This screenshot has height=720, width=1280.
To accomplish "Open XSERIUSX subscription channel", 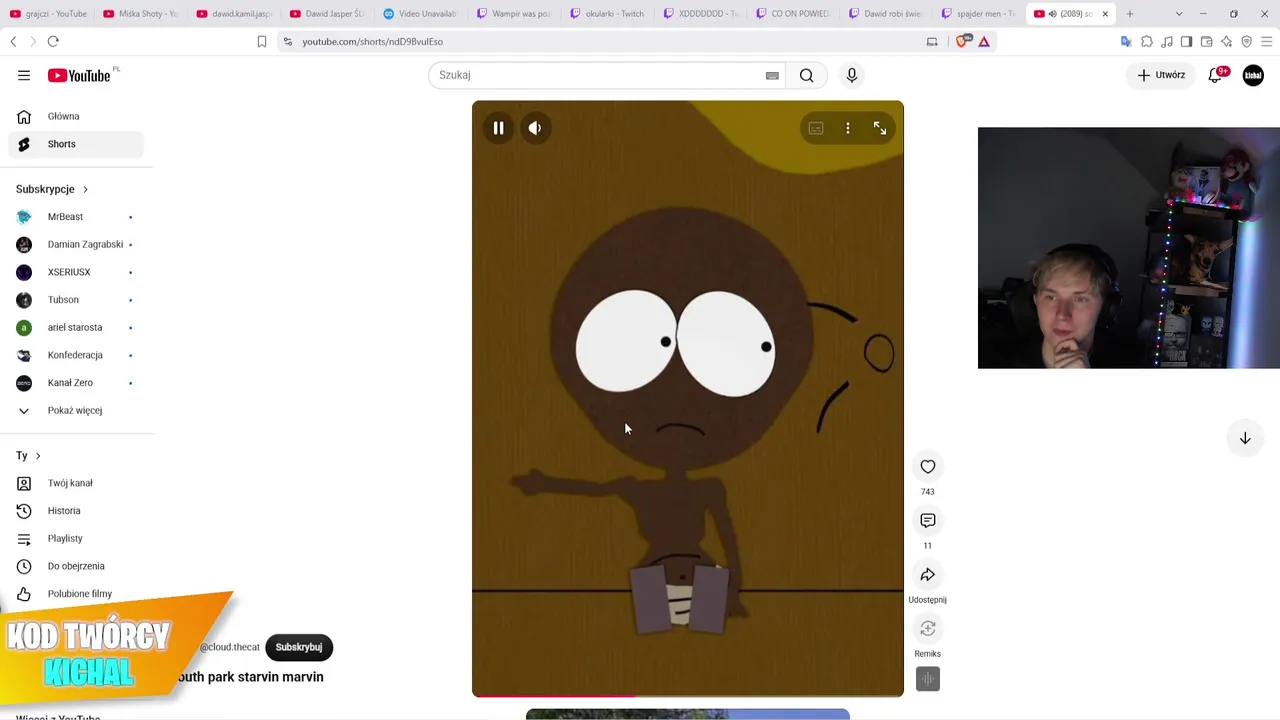I will pyautogui.click(x=75, y=272).
